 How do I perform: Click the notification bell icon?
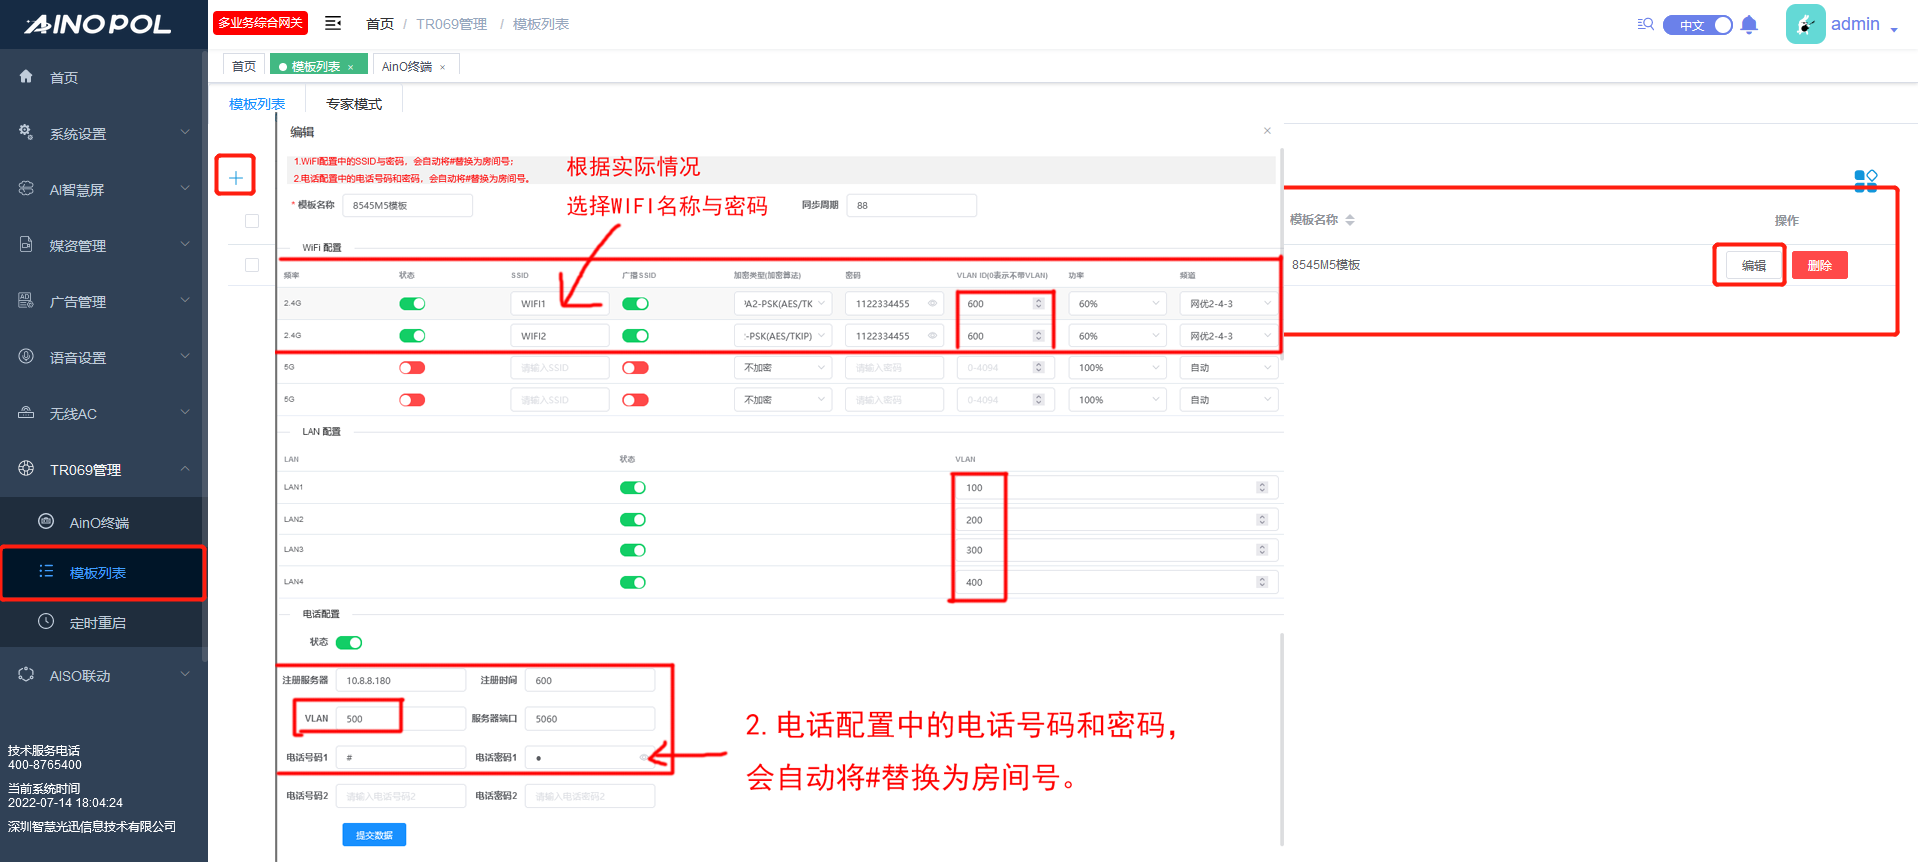1748,25
